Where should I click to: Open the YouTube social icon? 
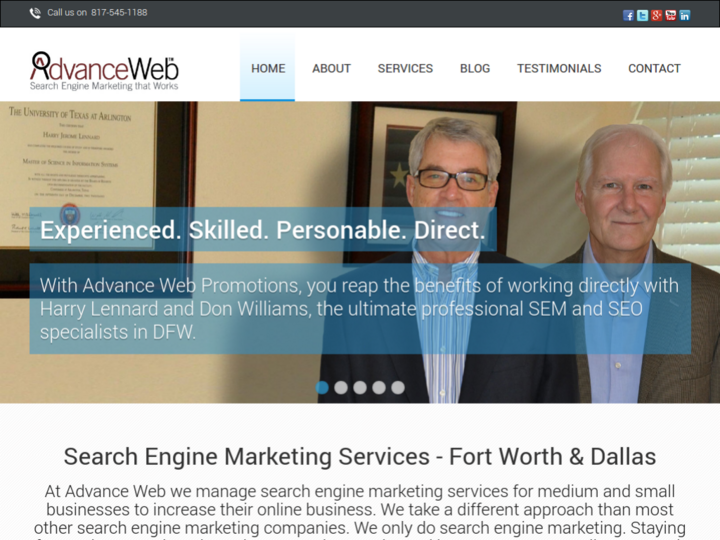[670, 16]
